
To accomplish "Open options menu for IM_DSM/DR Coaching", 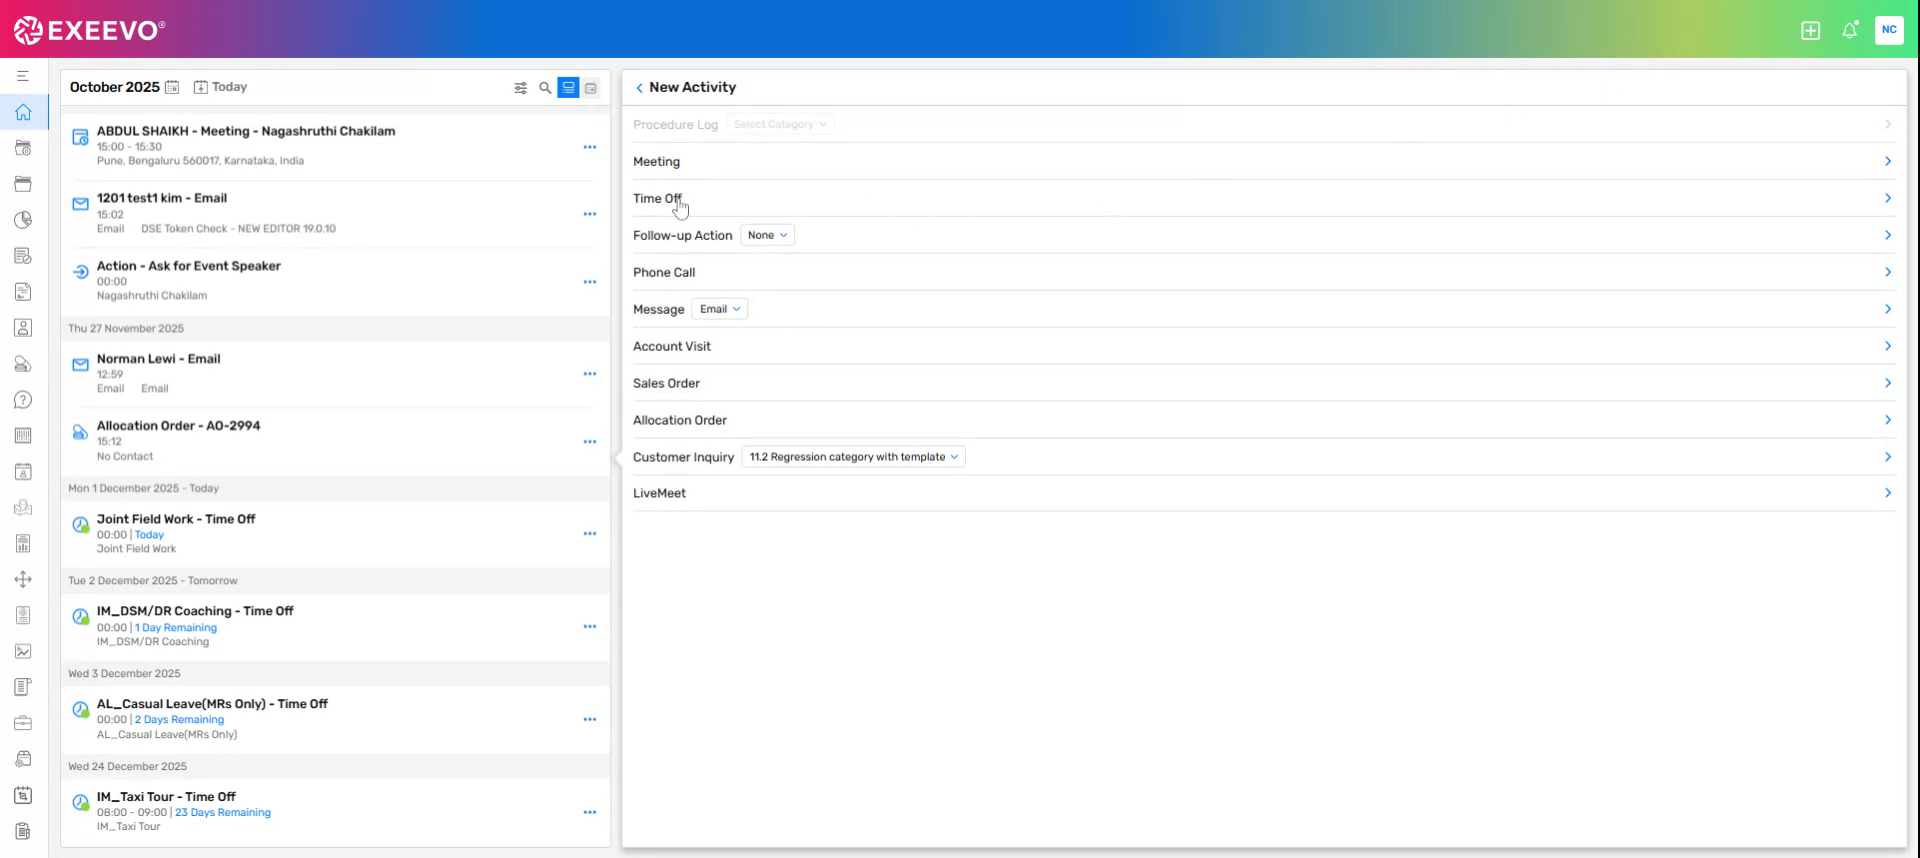I will (x=590, y=627).
